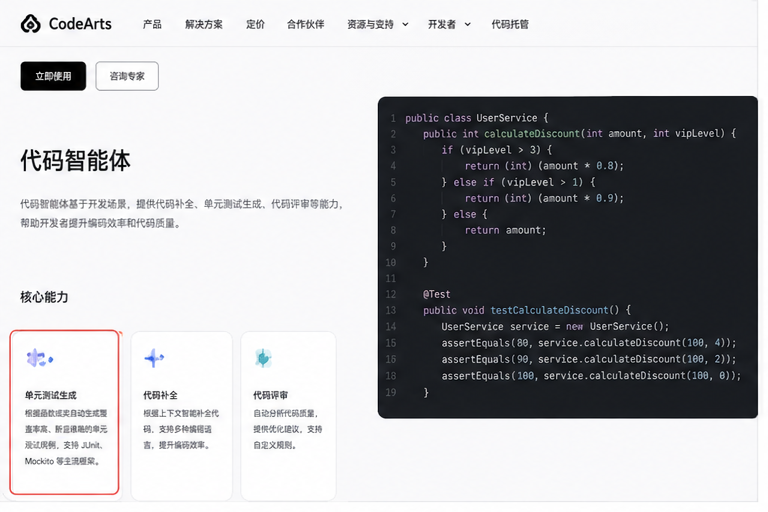Click the 'UserService service = new UserService();' line

point(555,326)
